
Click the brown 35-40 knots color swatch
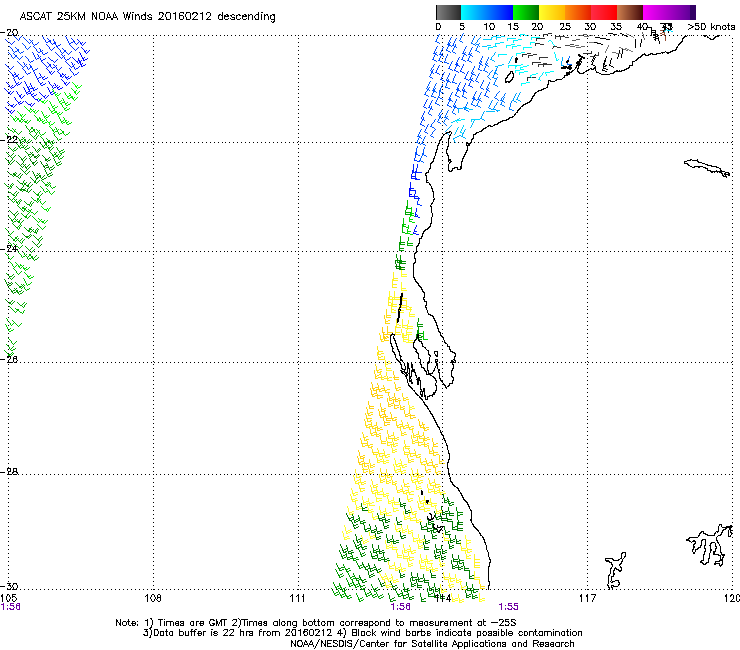(630, 12)
